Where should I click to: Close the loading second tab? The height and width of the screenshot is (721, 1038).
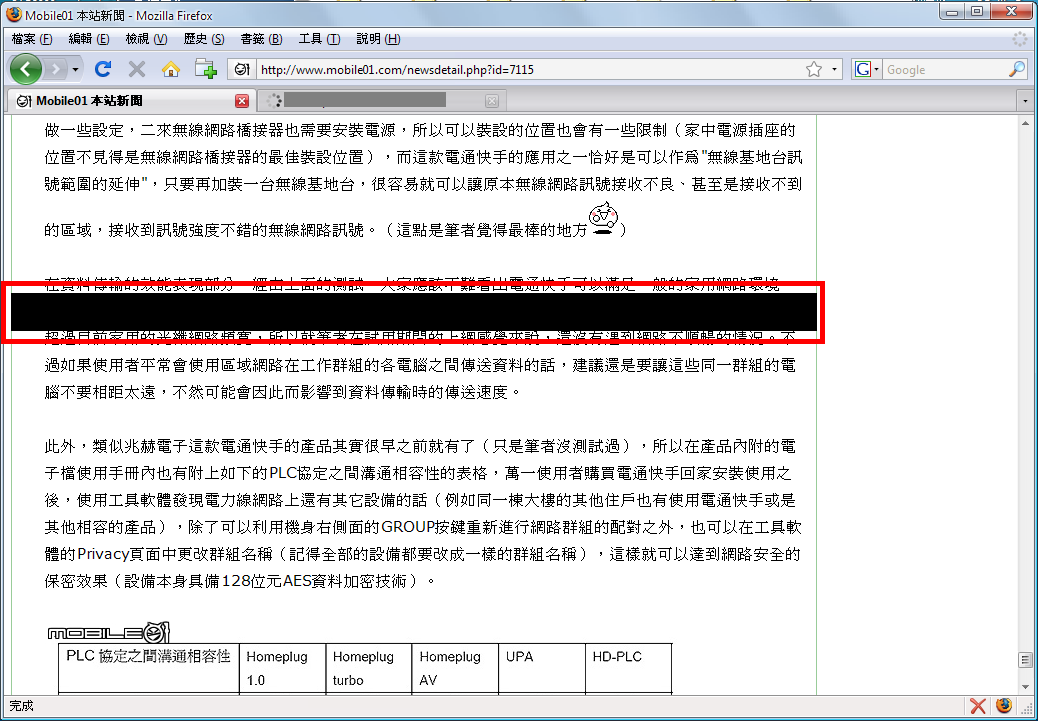(x=491, y=101)
